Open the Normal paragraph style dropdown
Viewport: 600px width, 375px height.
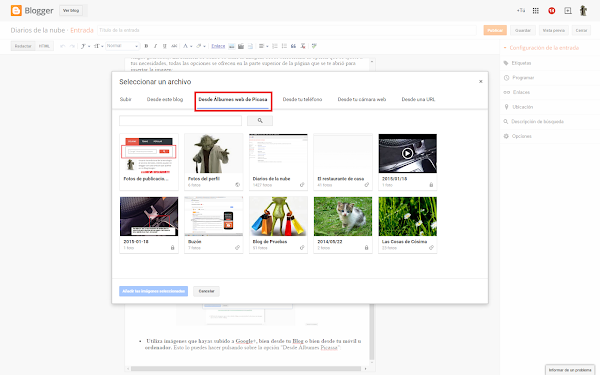(122, 46)
